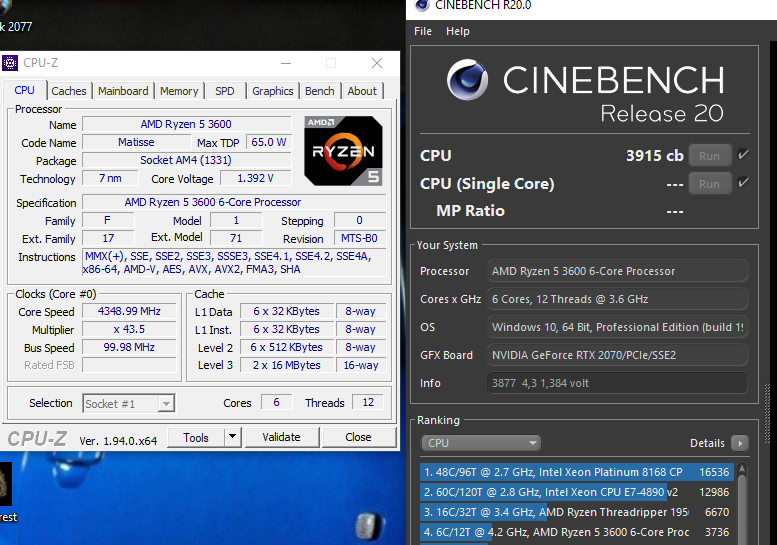
Task: Click the Multiplier value x 43.5
Action: click(x=129, y=329)
